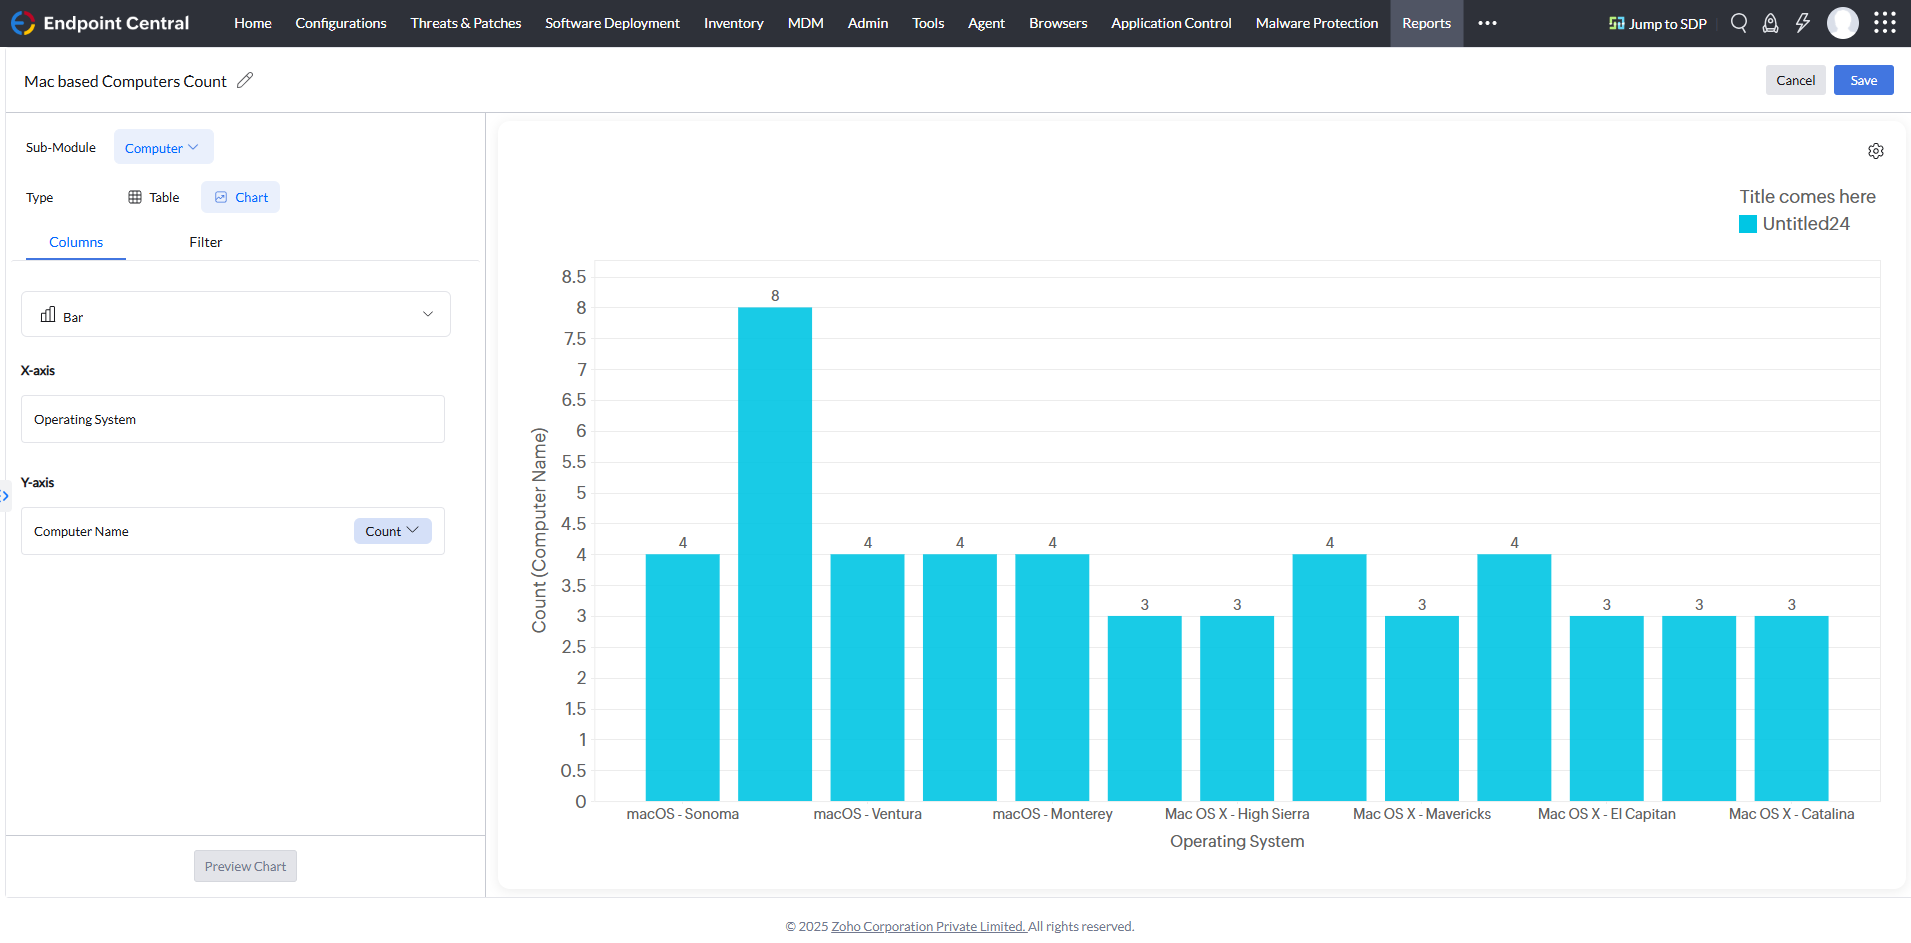This screenshot has height=943, width=1911.
Task: Change Count aggregation for Computer Name
Action: 392,531
